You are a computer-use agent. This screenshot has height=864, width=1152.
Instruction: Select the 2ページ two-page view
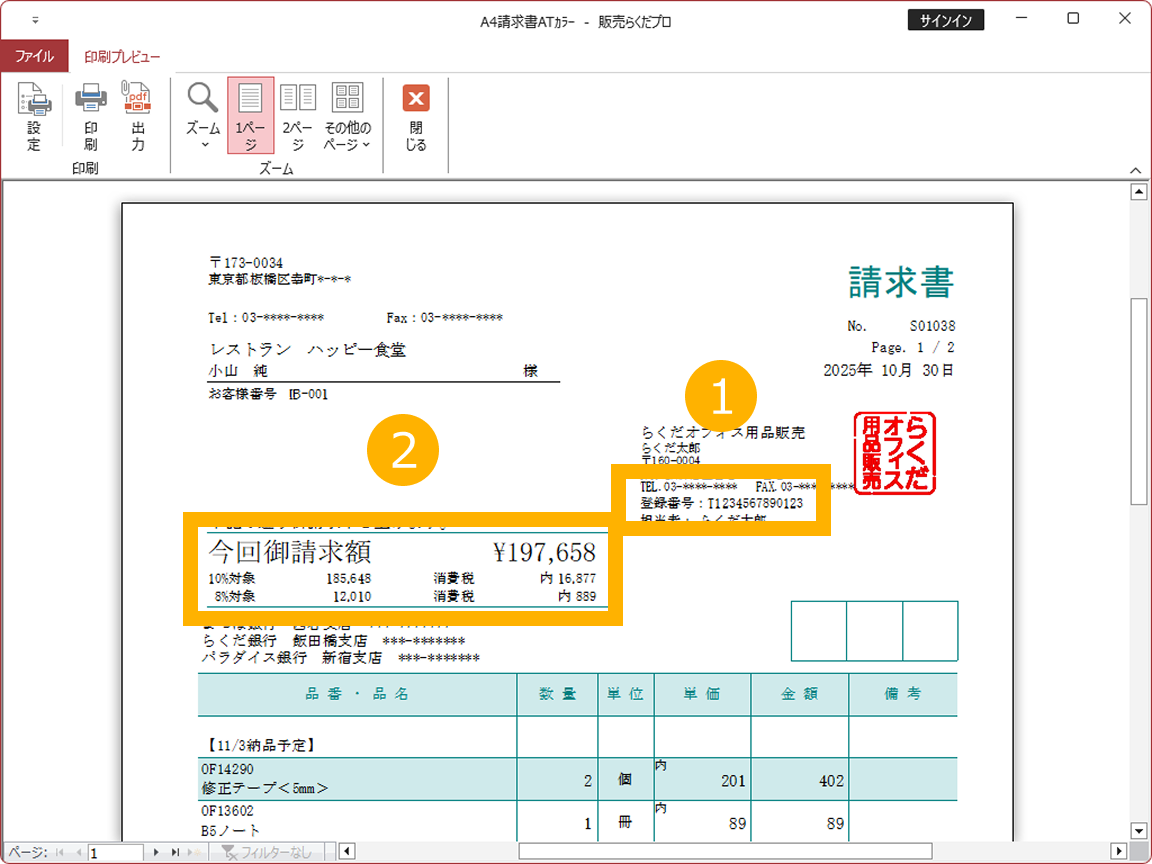298,115
